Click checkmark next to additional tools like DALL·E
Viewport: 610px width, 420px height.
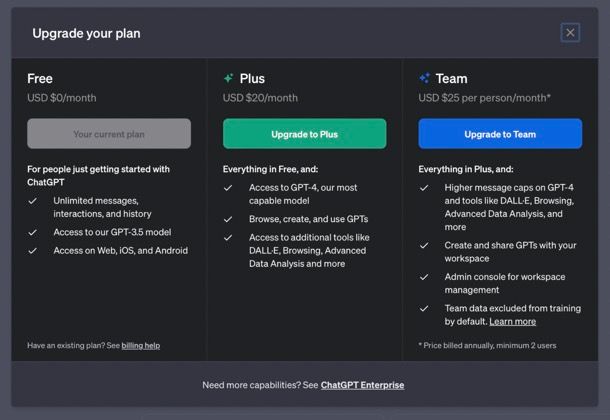[x=228, y=238]
